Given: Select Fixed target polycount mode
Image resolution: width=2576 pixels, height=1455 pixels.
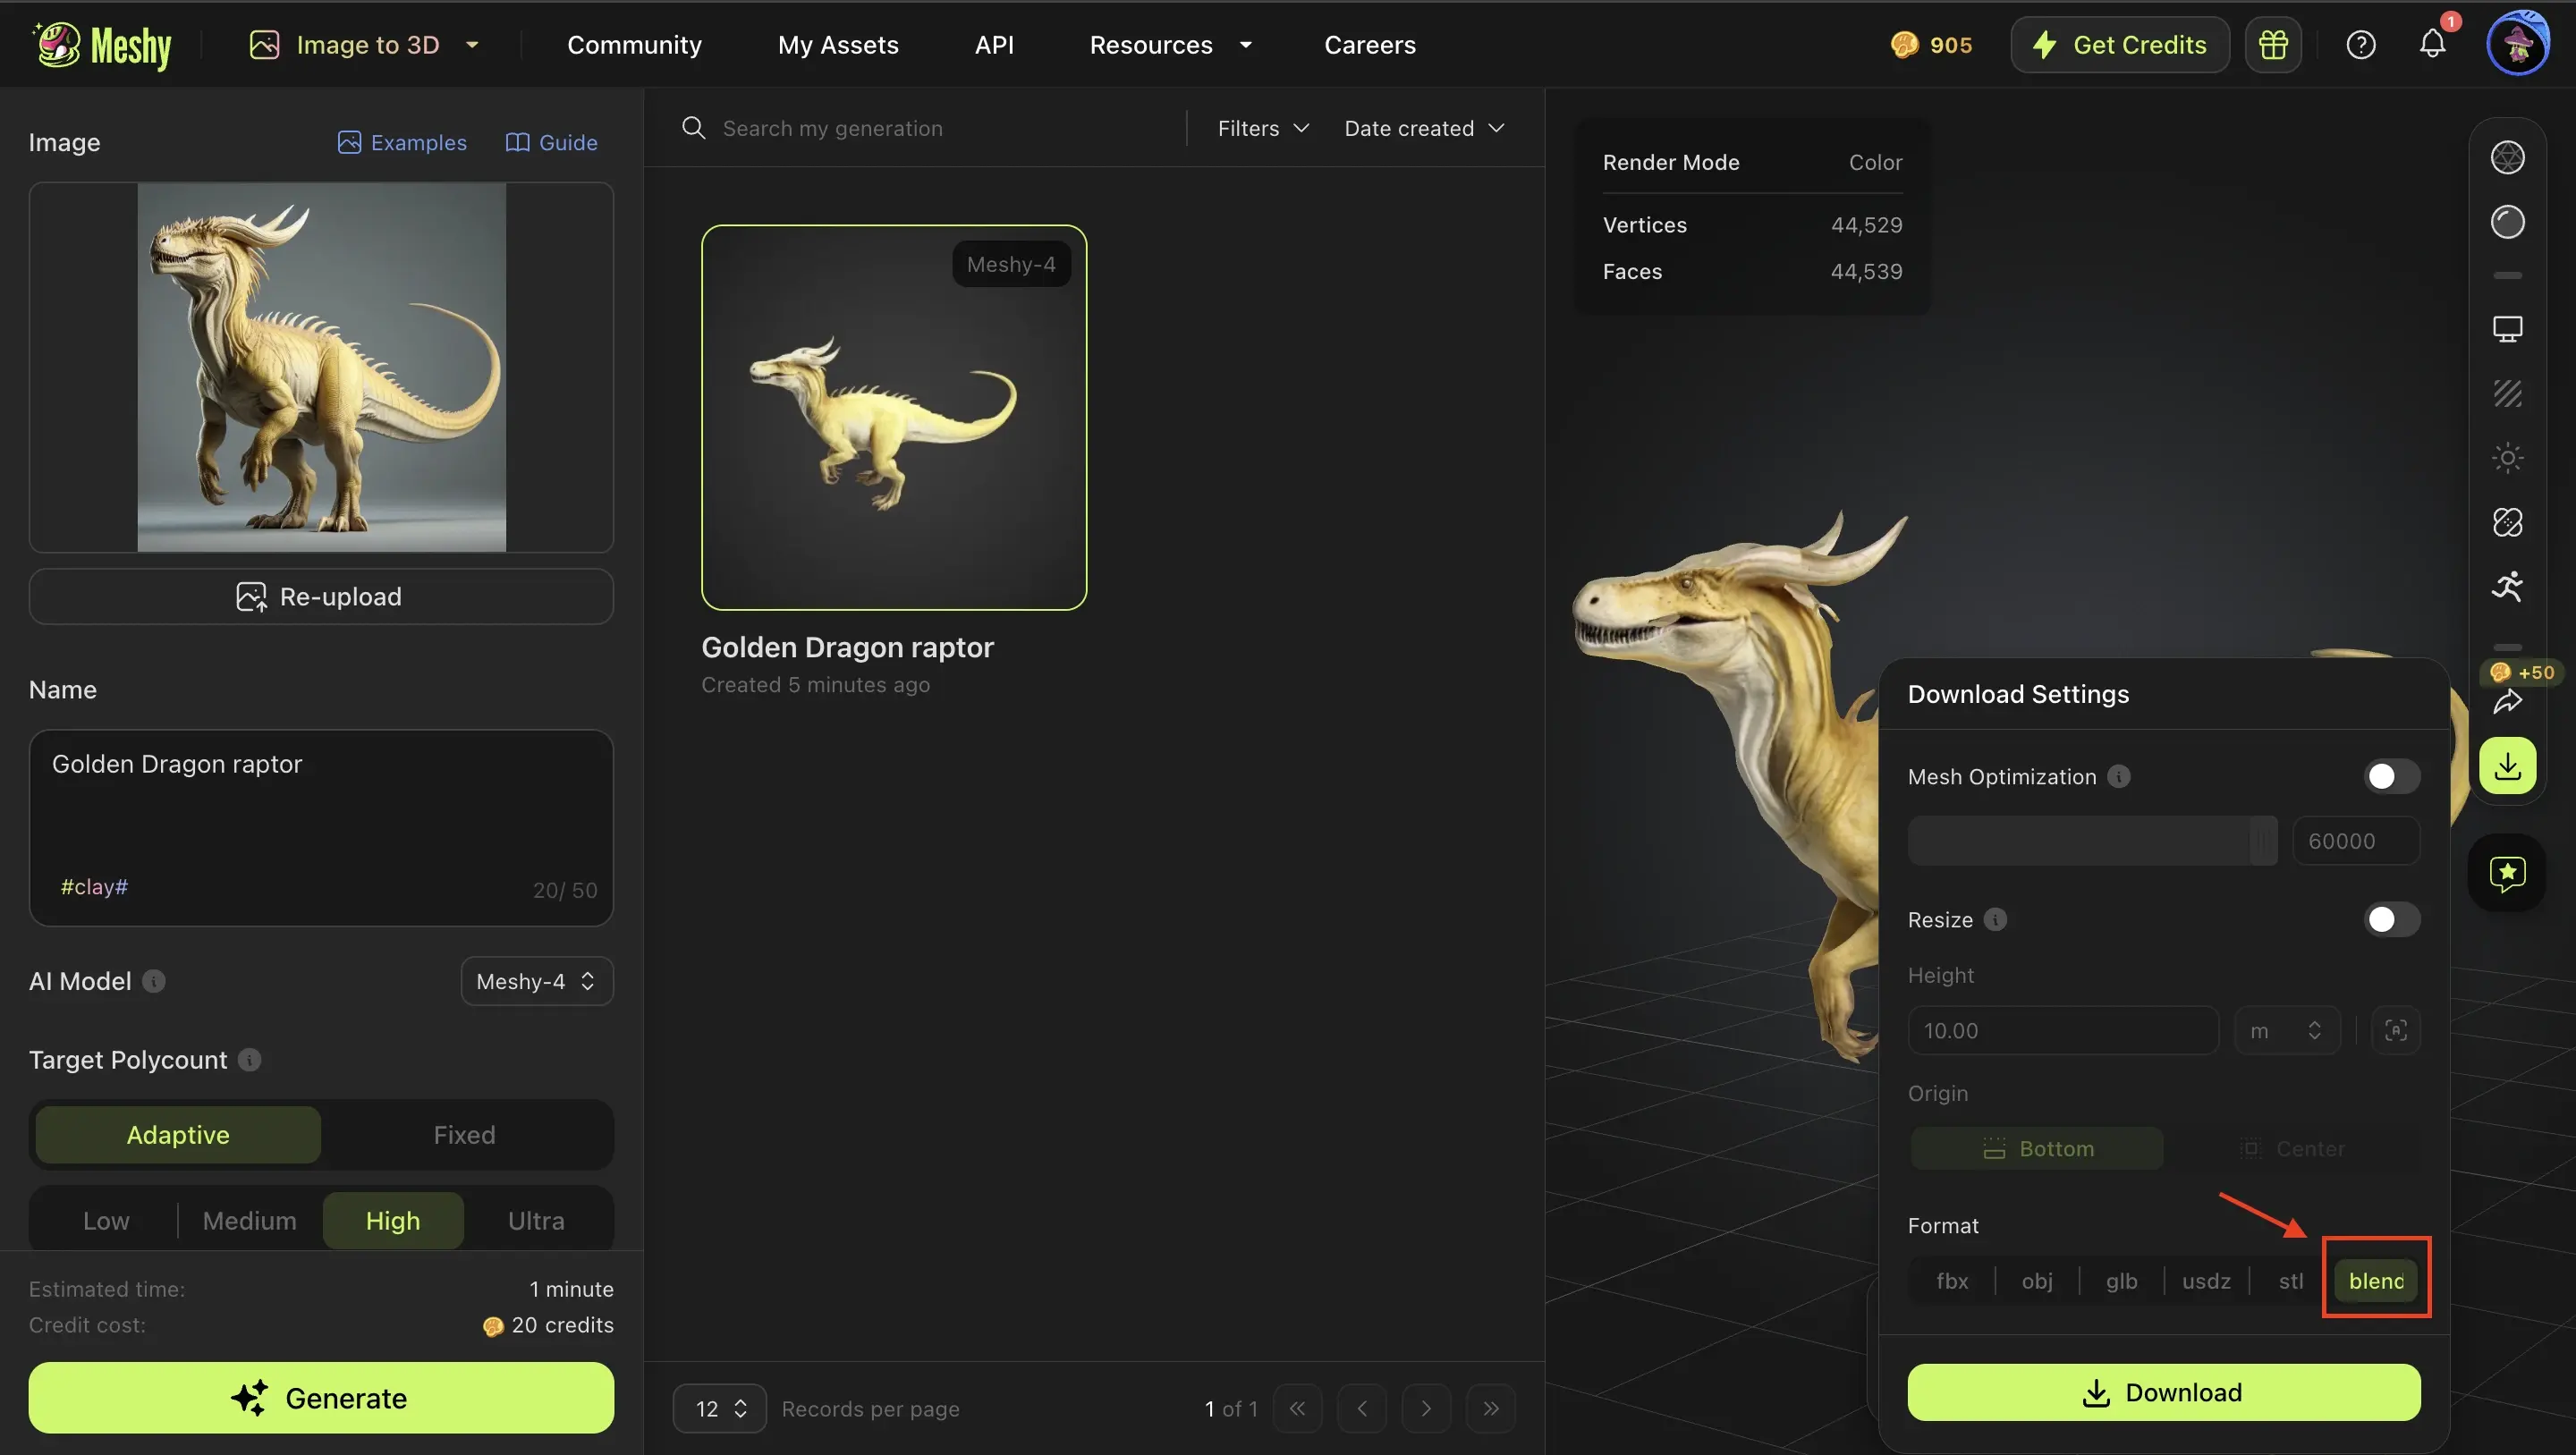Looking at the screenshot, I should click(x=464, y=1135).
